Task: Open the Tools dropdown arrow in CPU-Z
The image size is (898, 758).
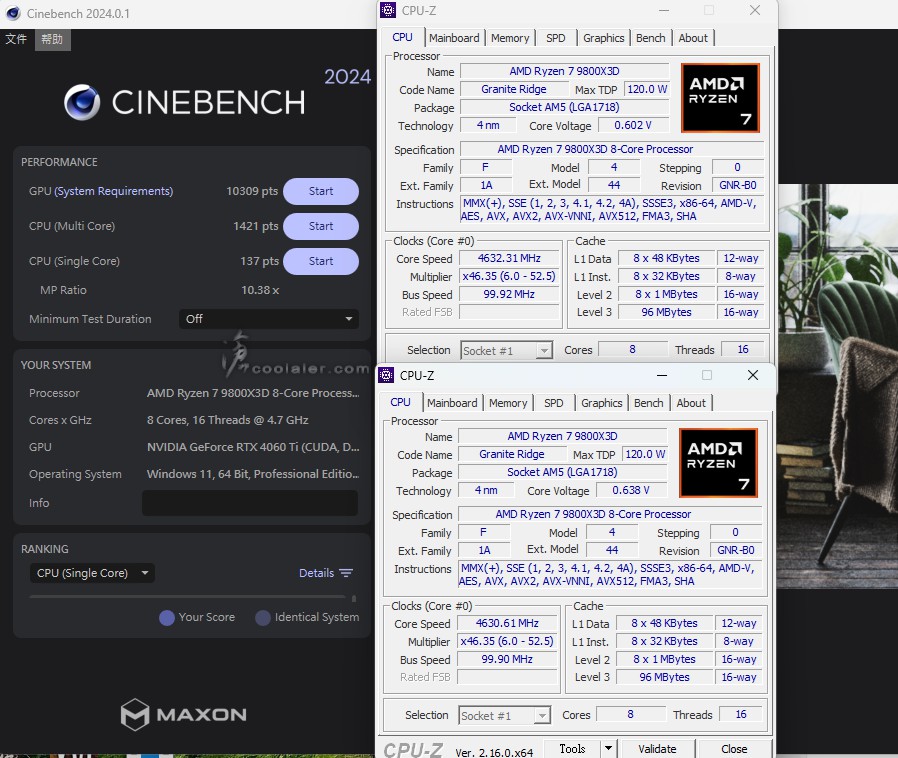Action: click(x=607, y=748)
